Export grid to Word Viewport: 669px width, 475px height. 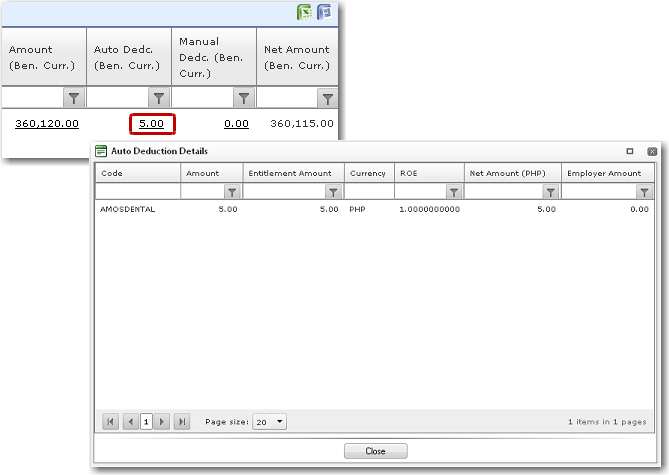pos(325,12)
